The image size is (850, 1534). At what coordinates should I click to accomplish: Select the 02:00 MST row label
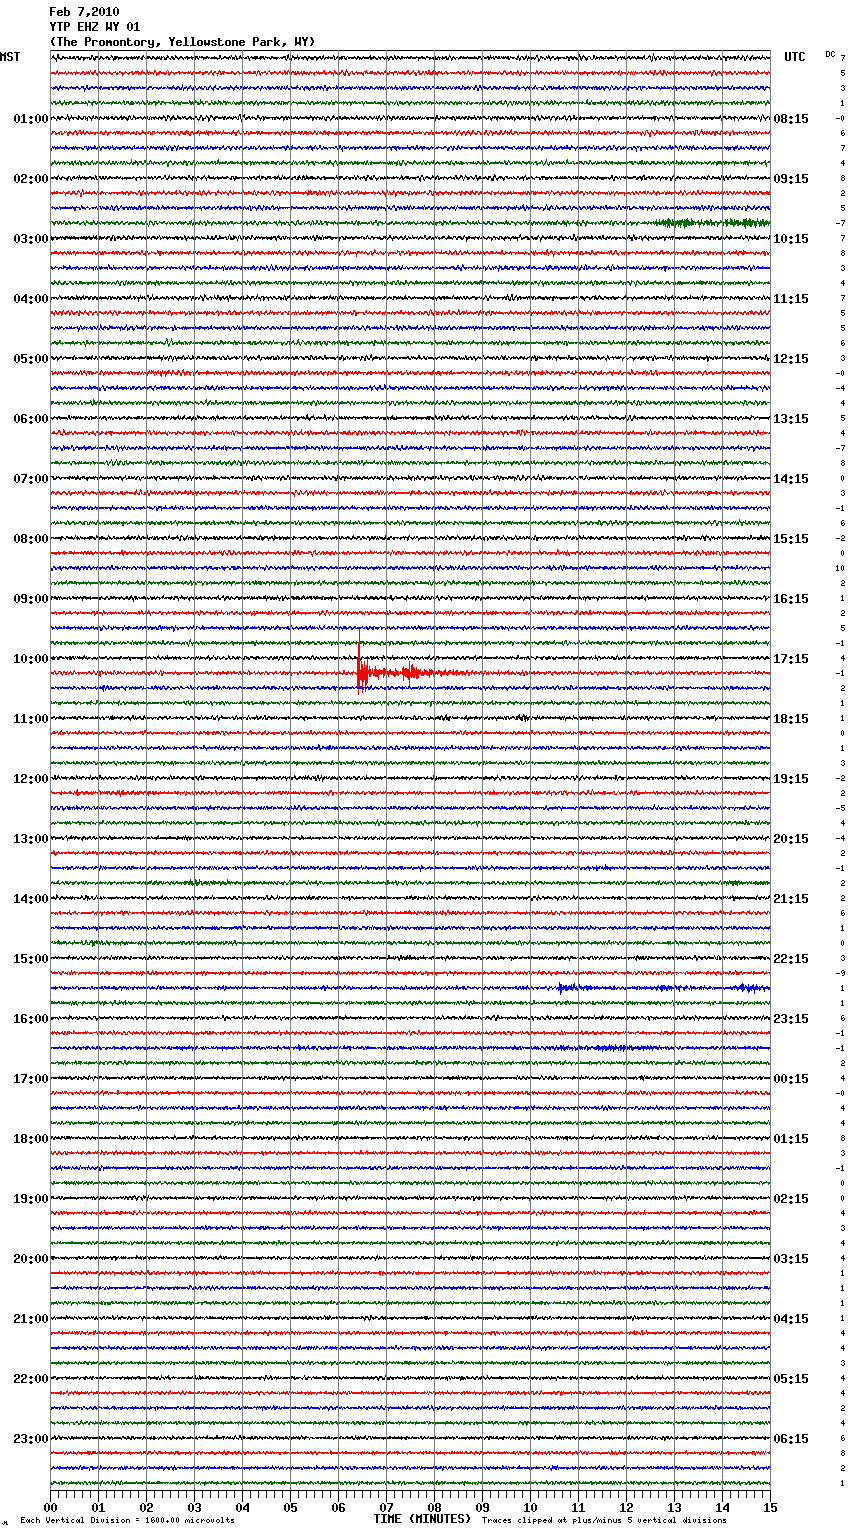(x=31, y=179)
